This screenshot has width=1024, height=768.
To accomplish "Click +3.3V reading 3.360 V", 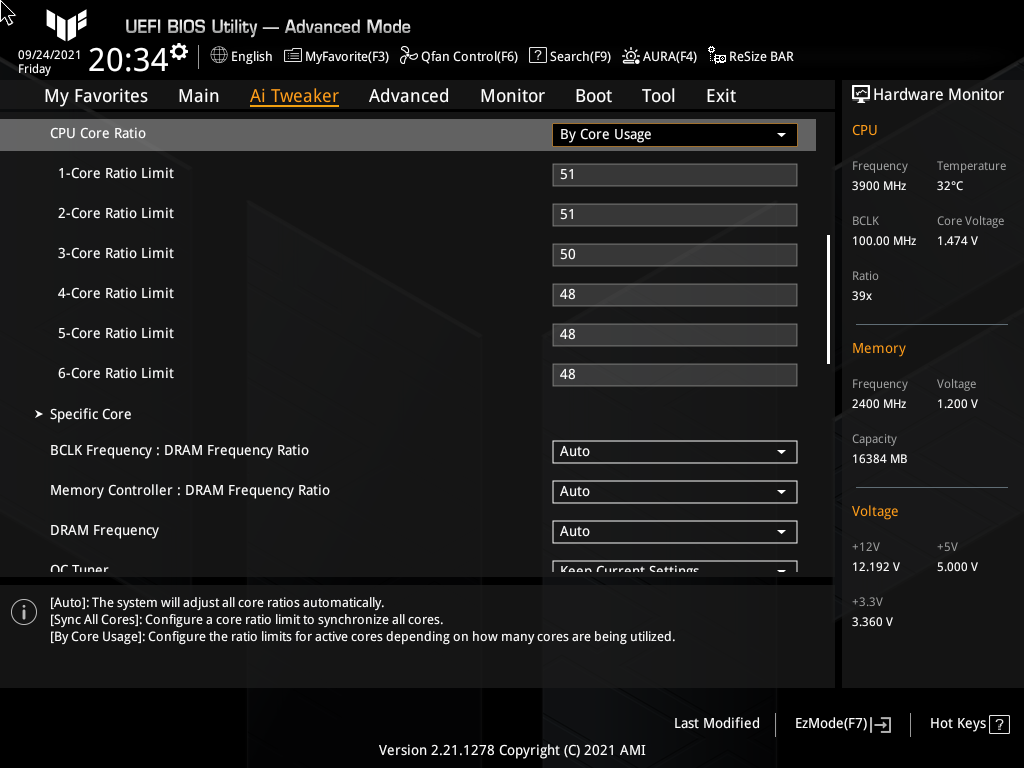I will point(872,622).
